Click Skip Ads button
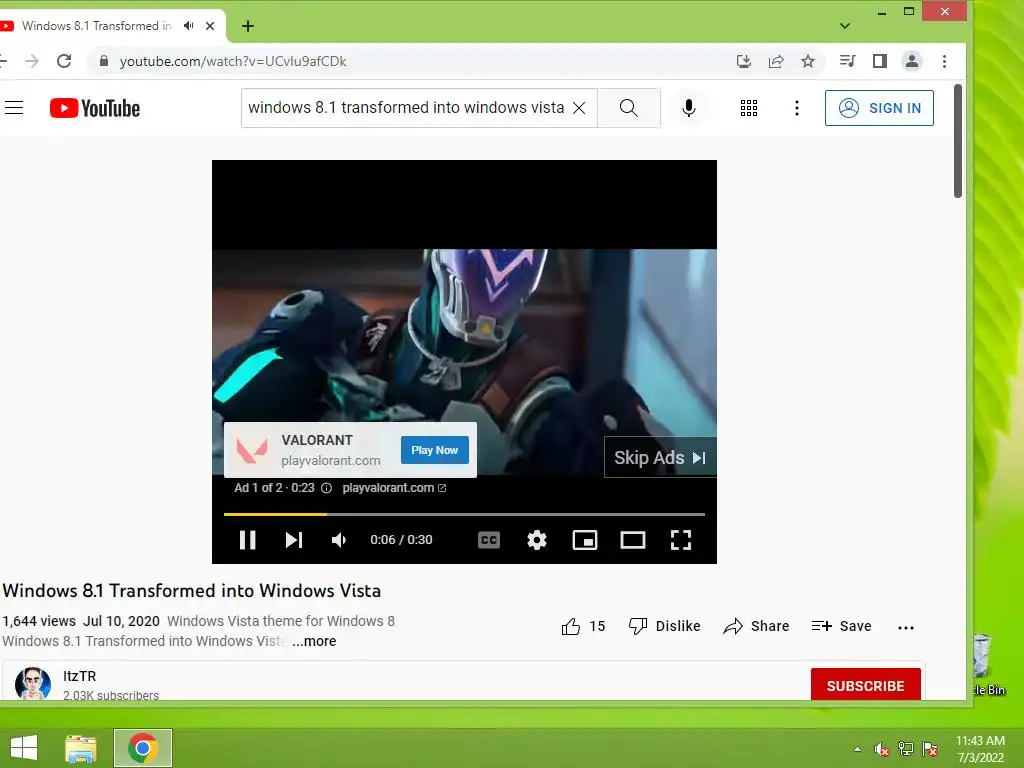1024x768 pixels. pos(660,457)
